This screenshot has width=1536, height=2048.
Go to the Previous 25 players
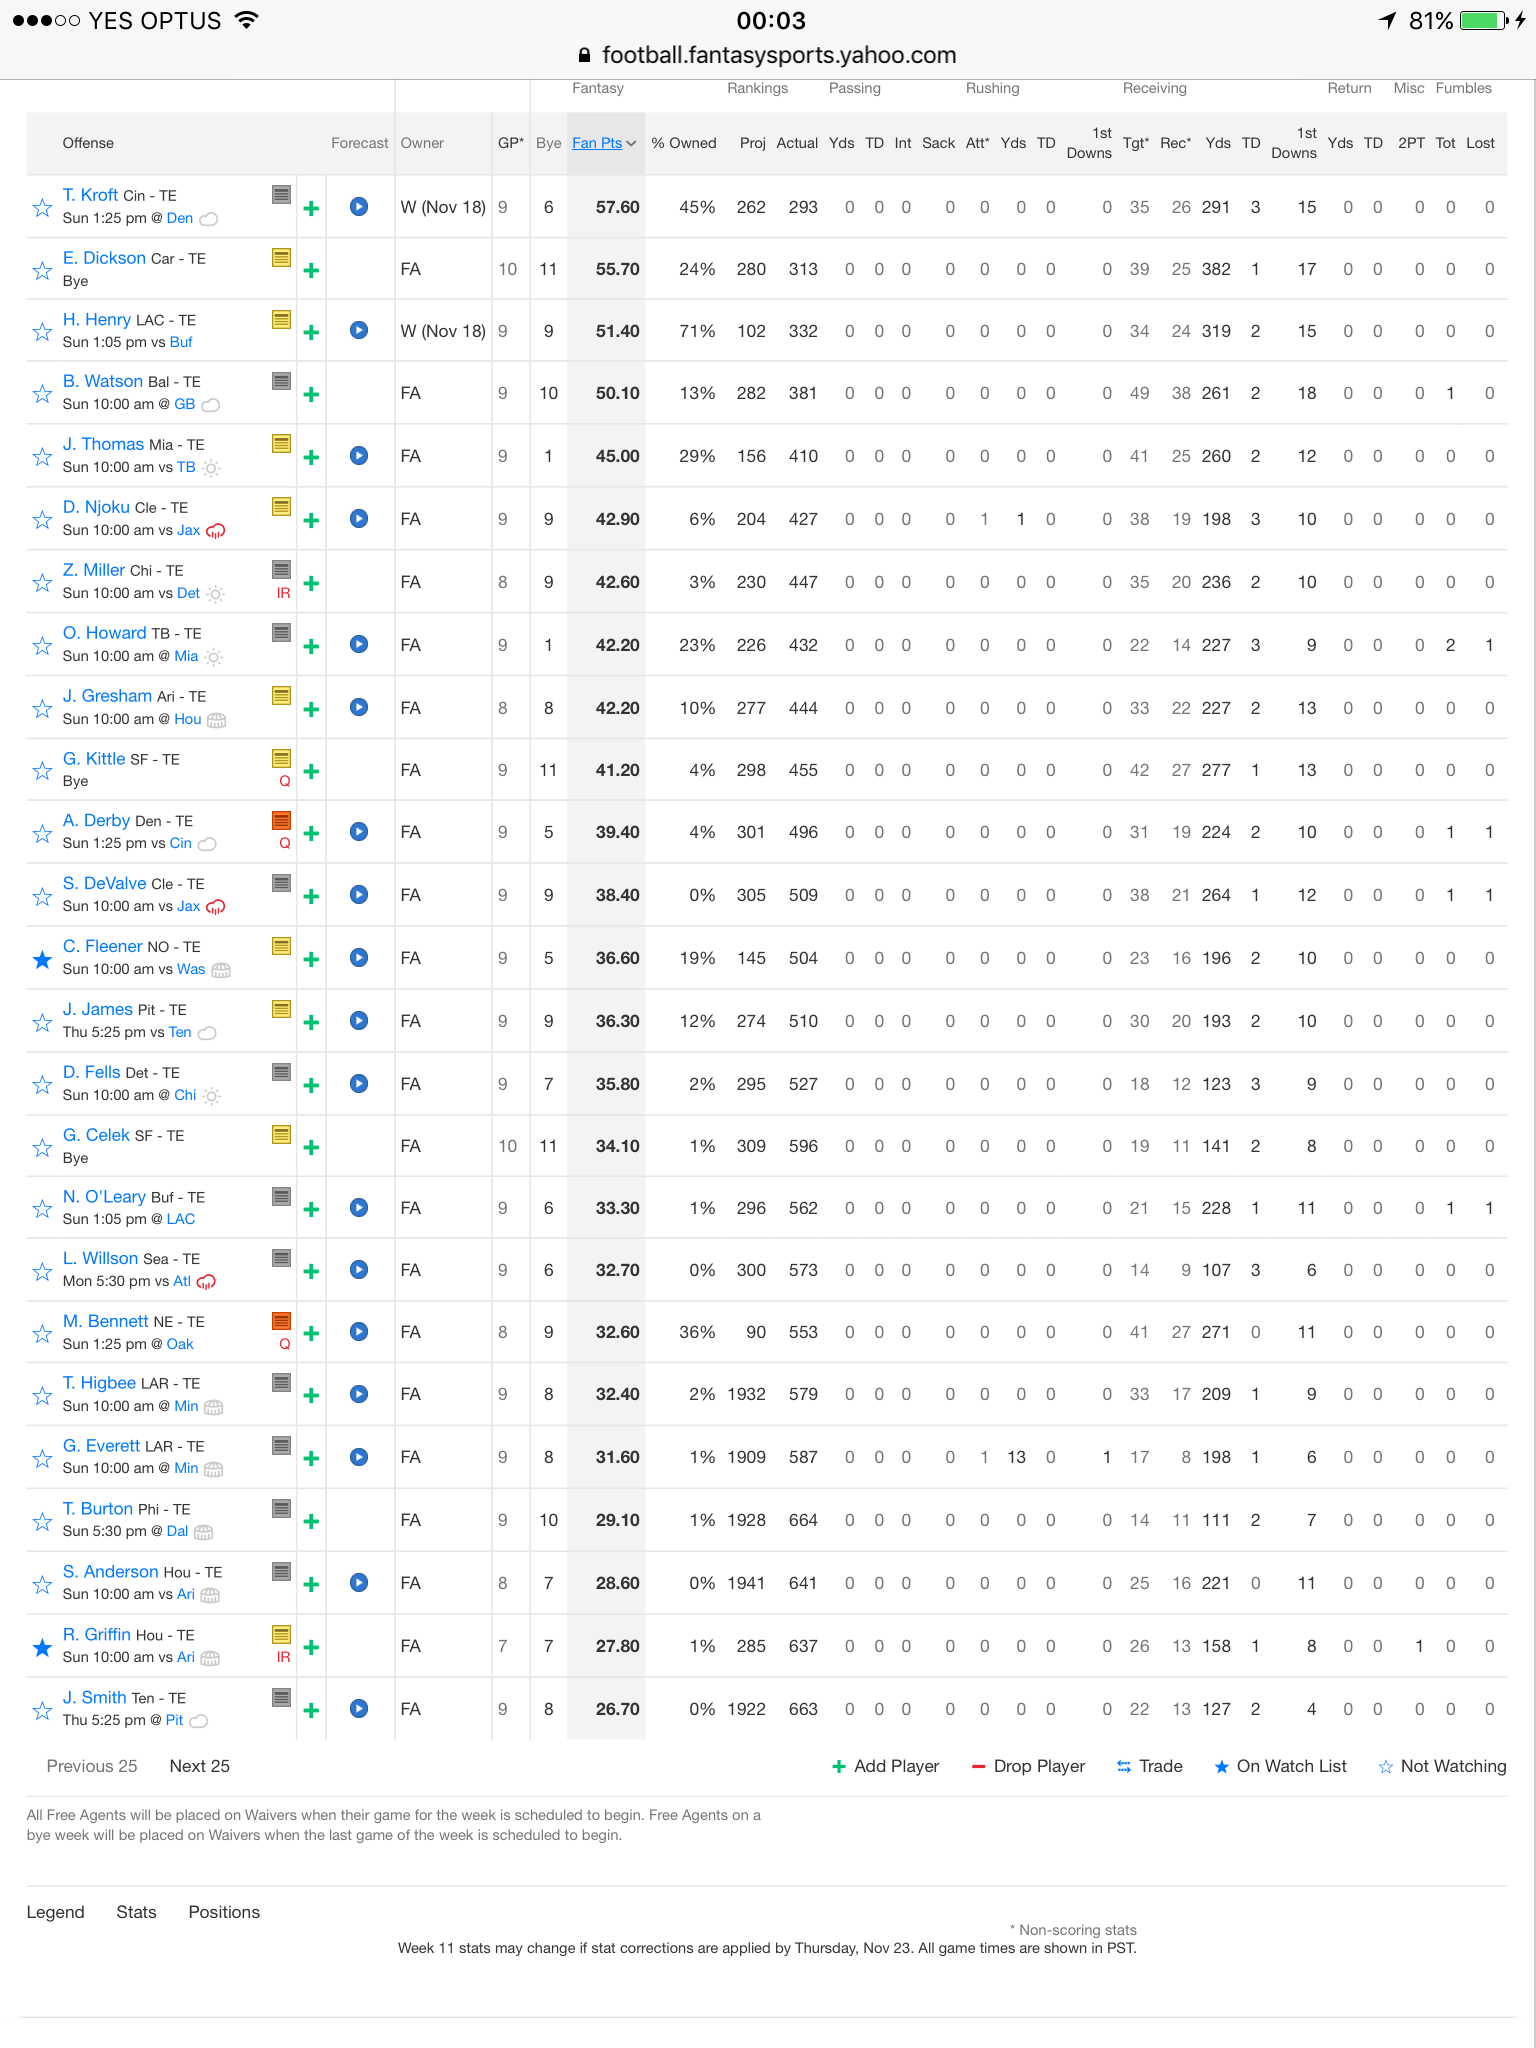[x=92, y=1766]
